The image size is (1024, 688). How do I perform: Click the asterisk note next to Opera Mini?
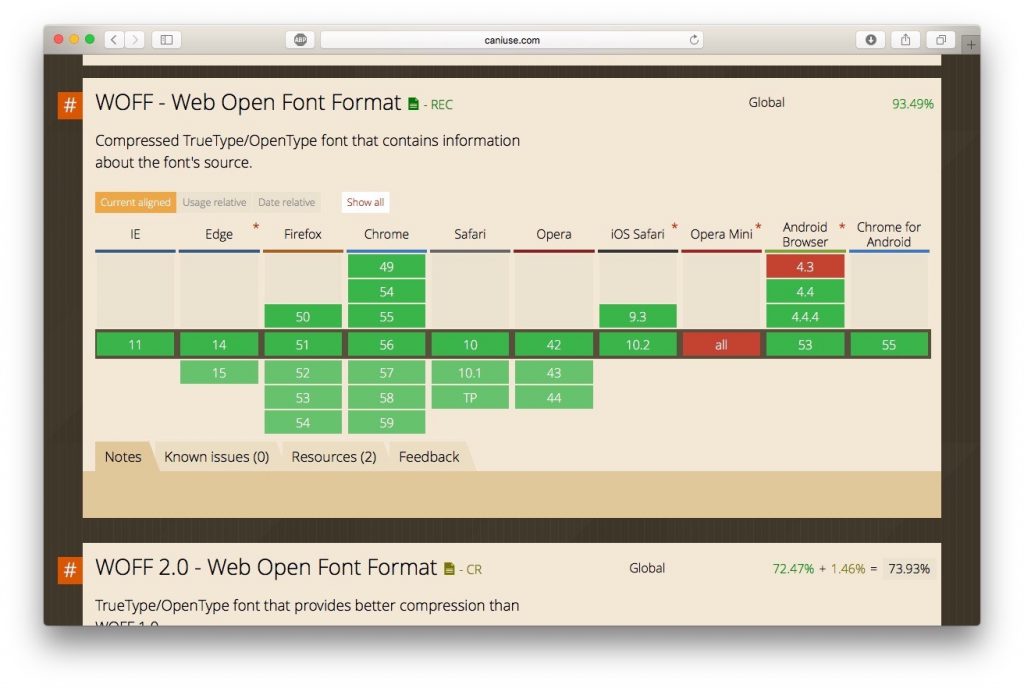(758, 227)
